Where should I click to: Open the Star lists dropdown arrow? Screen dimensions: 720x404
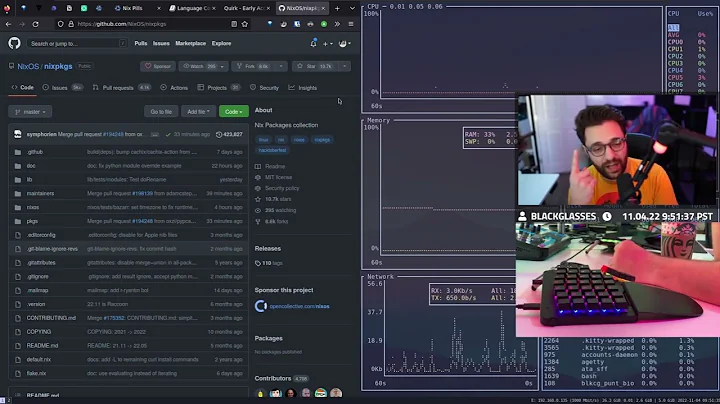point(344,66)
